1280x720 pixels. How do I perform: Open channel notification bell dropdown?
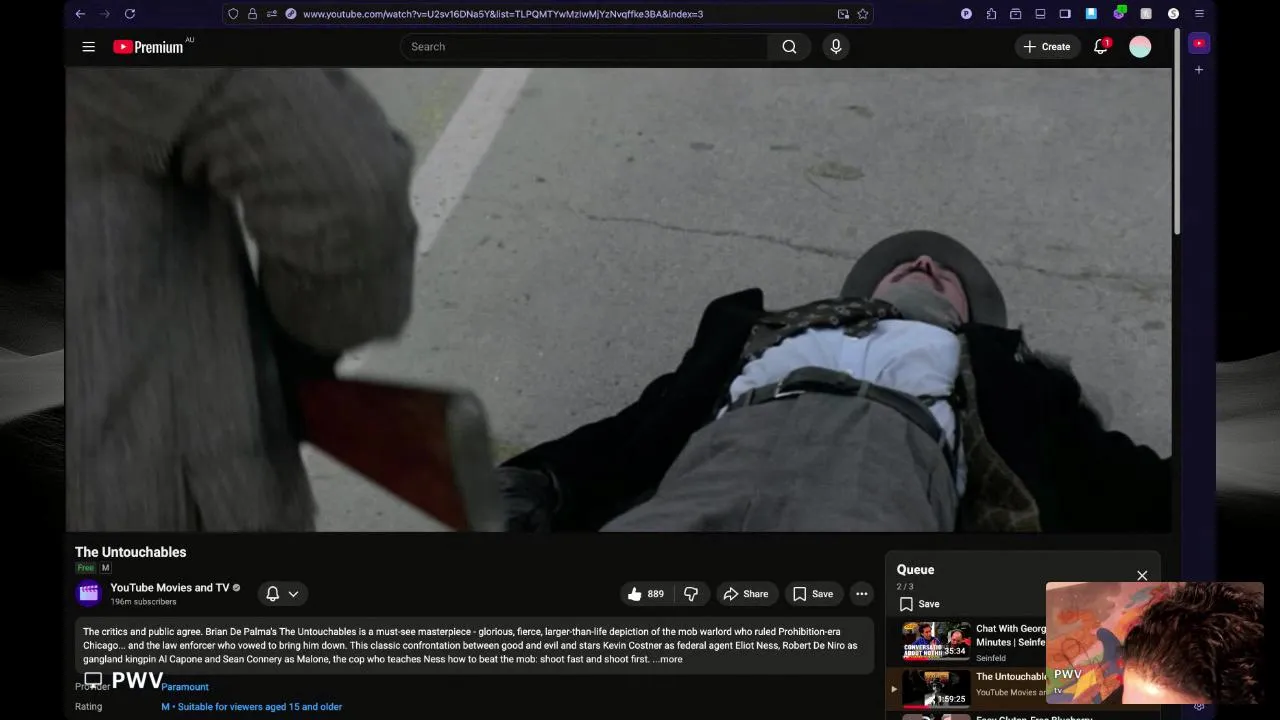point(282,594)
